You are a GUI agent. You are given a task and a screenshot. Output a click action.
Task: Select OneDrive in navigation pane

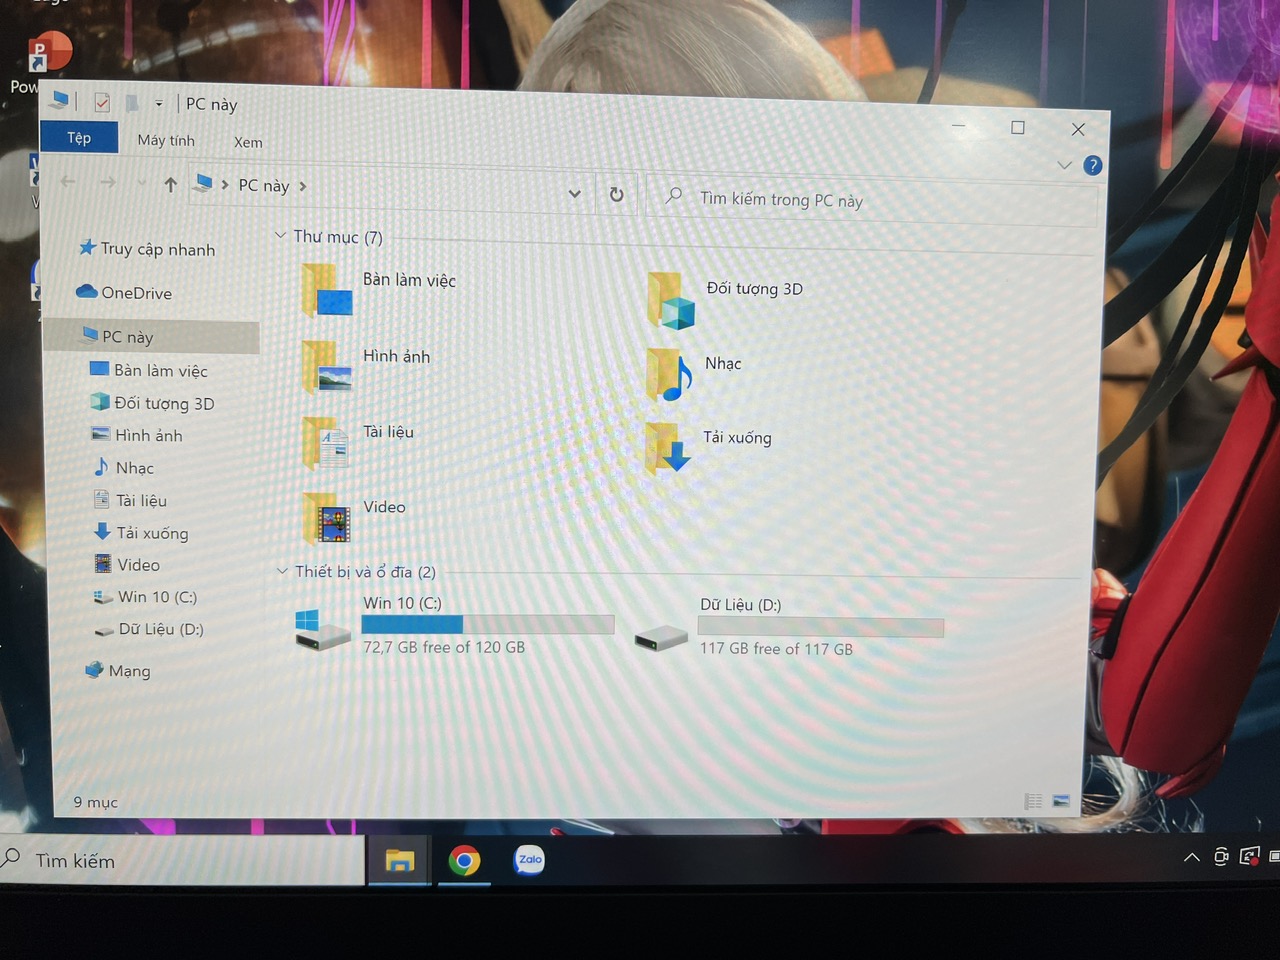[124, 292]
